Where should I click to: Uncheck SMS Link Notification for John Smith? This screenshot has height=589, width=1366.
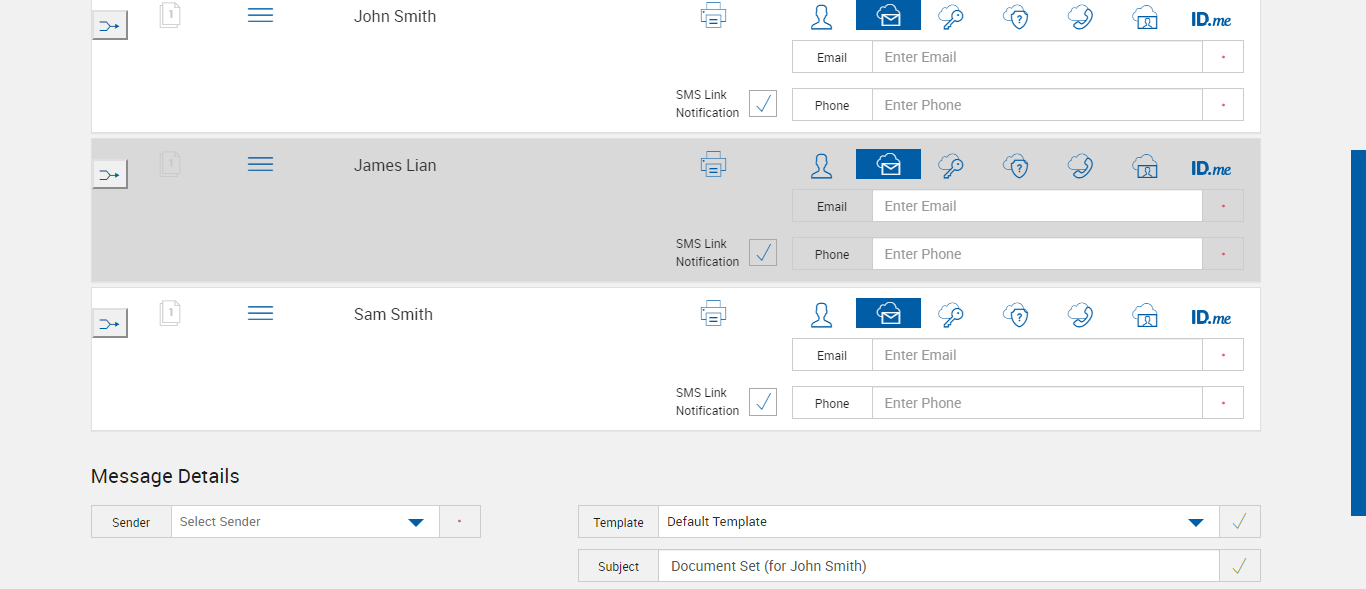point(763,103)
